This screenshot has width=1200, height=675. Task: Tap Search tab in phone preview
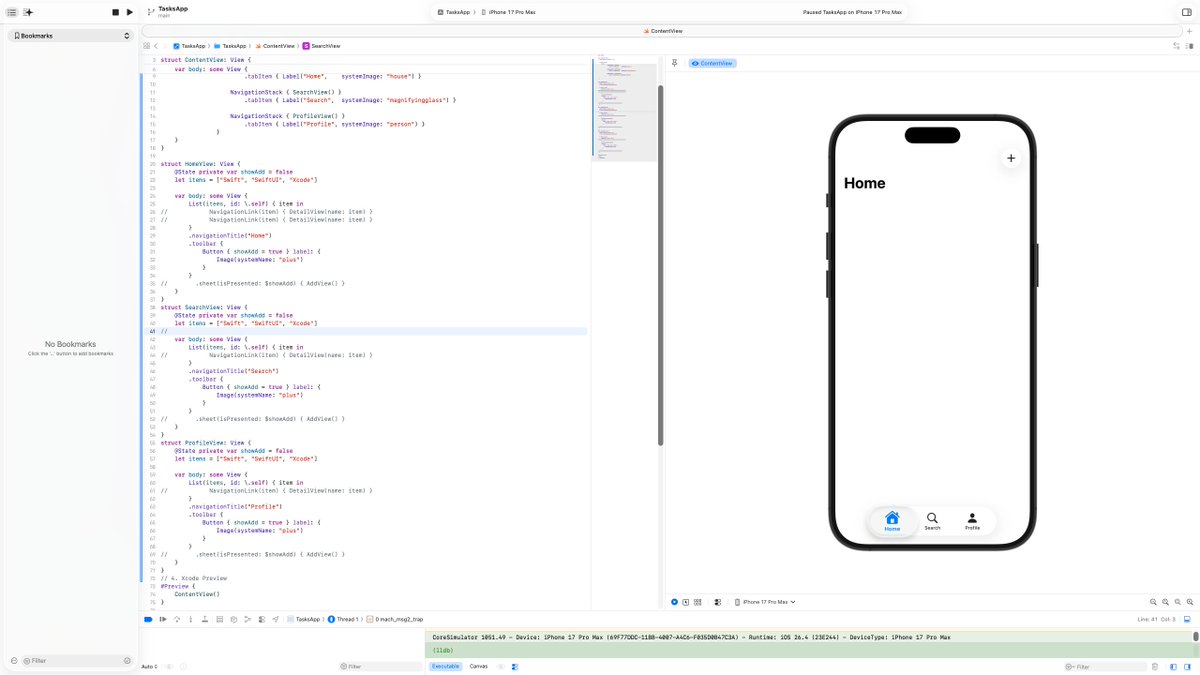point(932,521)
